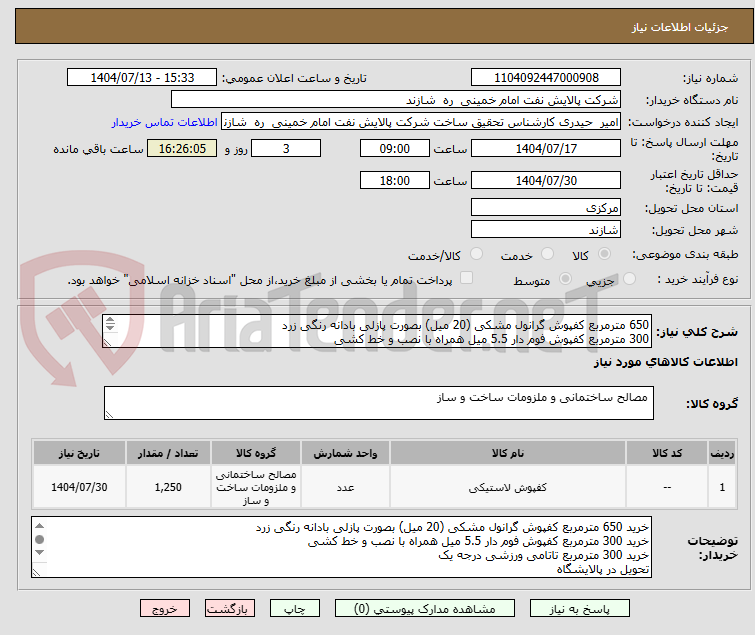The image size is (755, 635).
Task: Click the شماره نیاز field 1104092447000908
Action: coord(546,78)
